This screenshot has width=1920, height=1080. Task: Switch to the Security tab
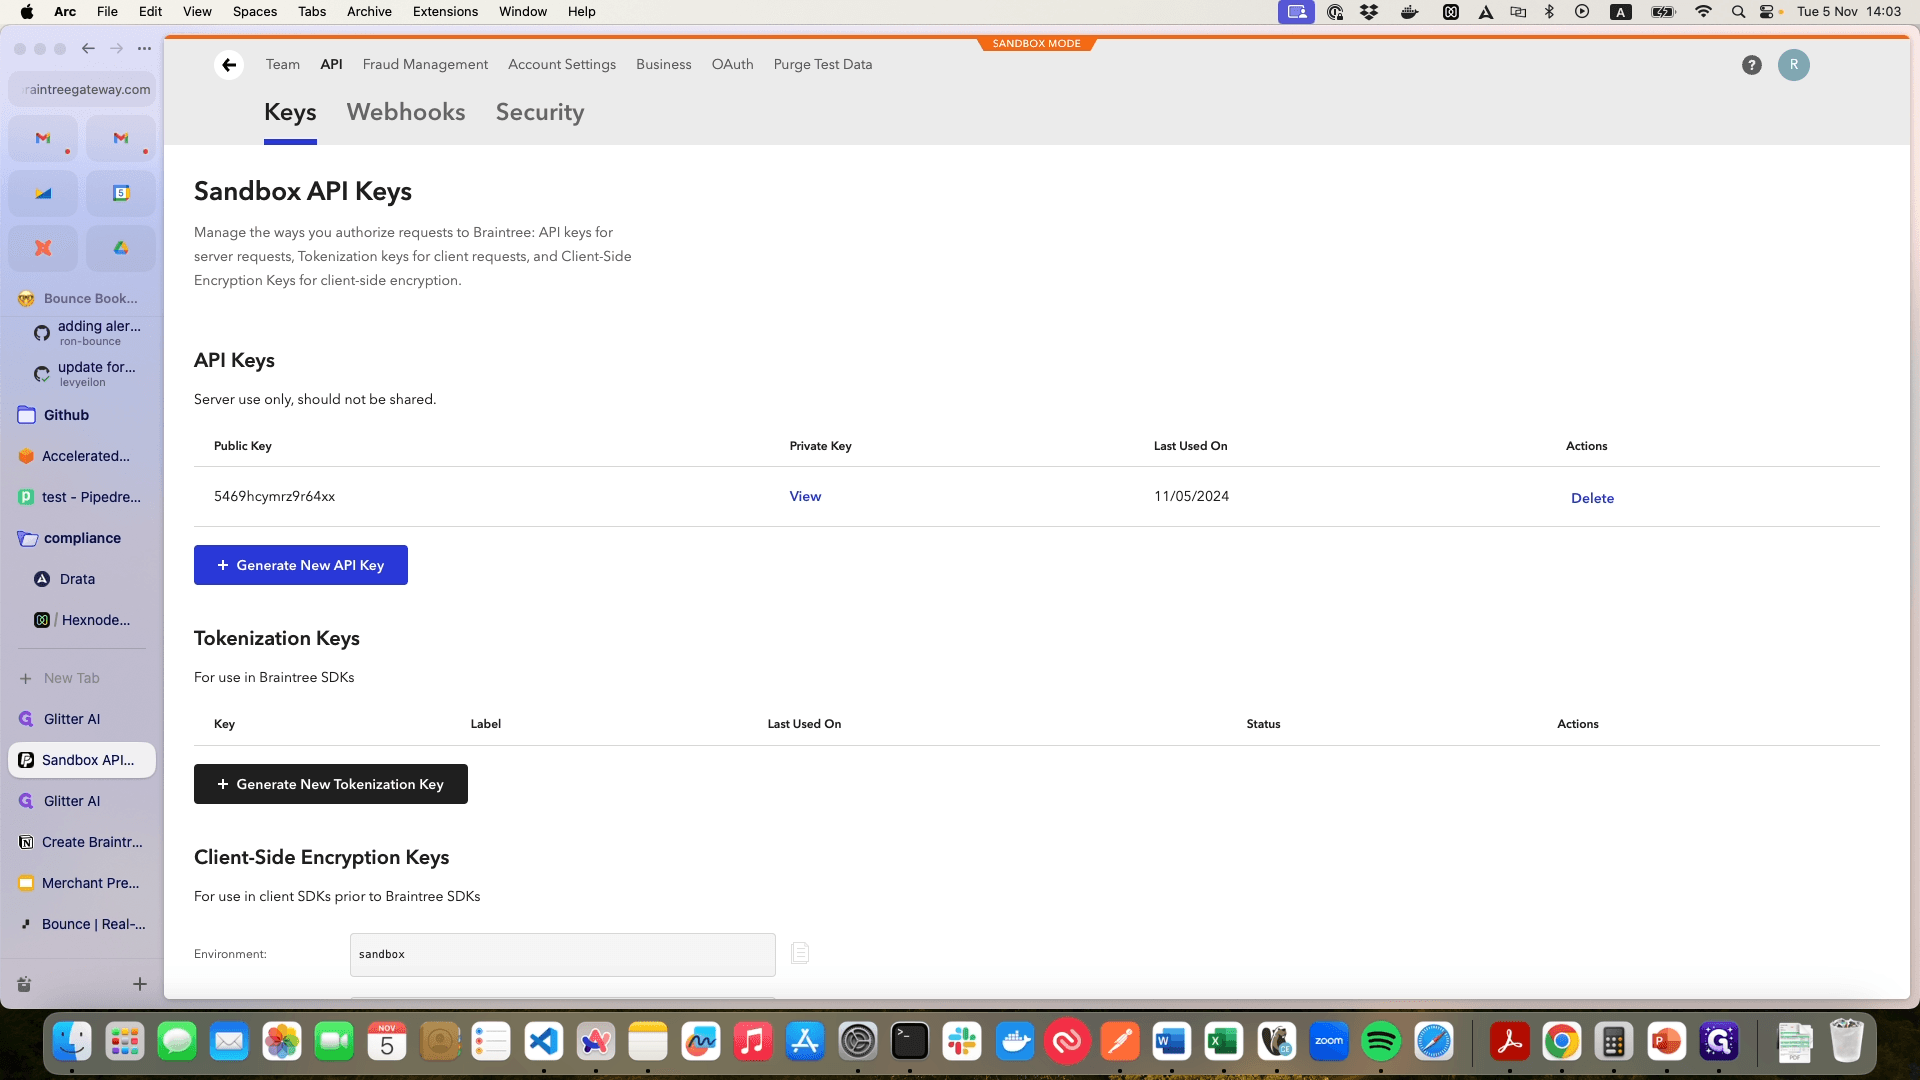[540, 112]
